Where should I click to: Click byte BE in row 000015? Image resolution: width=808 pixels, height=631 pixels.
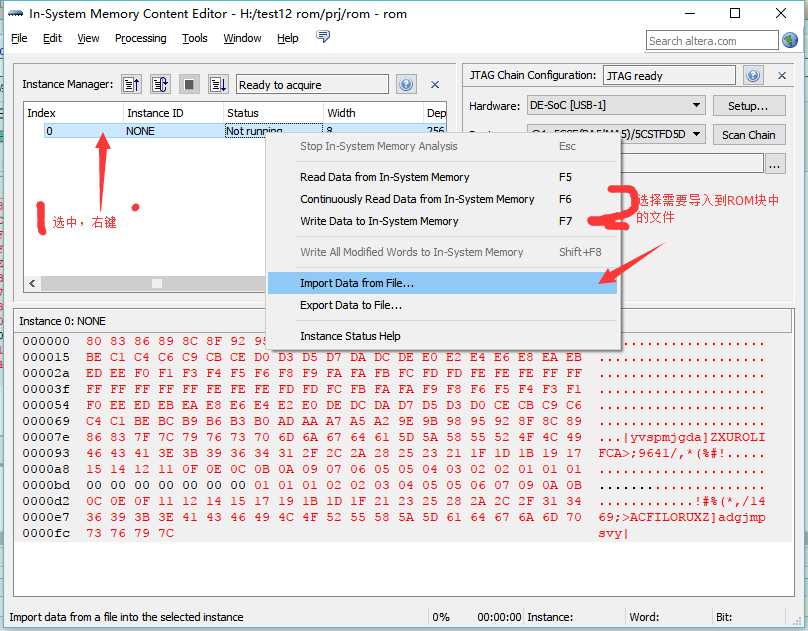pyautogui.click(x=94, y=357)
